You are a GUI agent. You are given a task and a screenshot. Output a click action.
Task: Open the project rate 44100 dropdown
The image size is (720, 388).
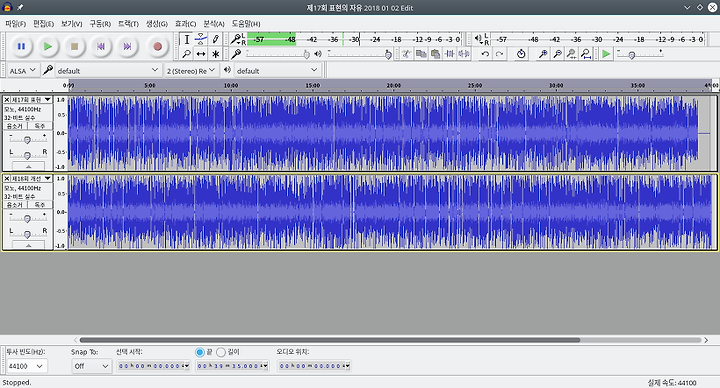(x=26, y=366)
